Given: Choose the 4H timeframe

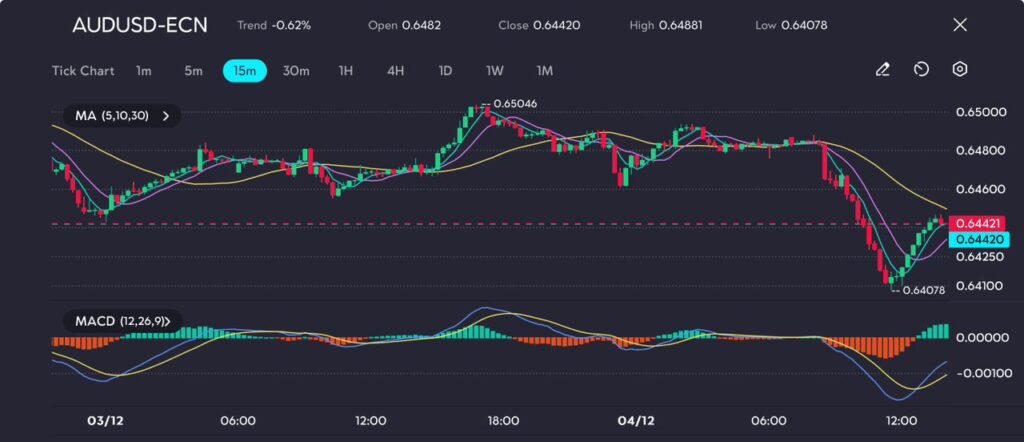Looking at the screenshot, I should (396, 71).
